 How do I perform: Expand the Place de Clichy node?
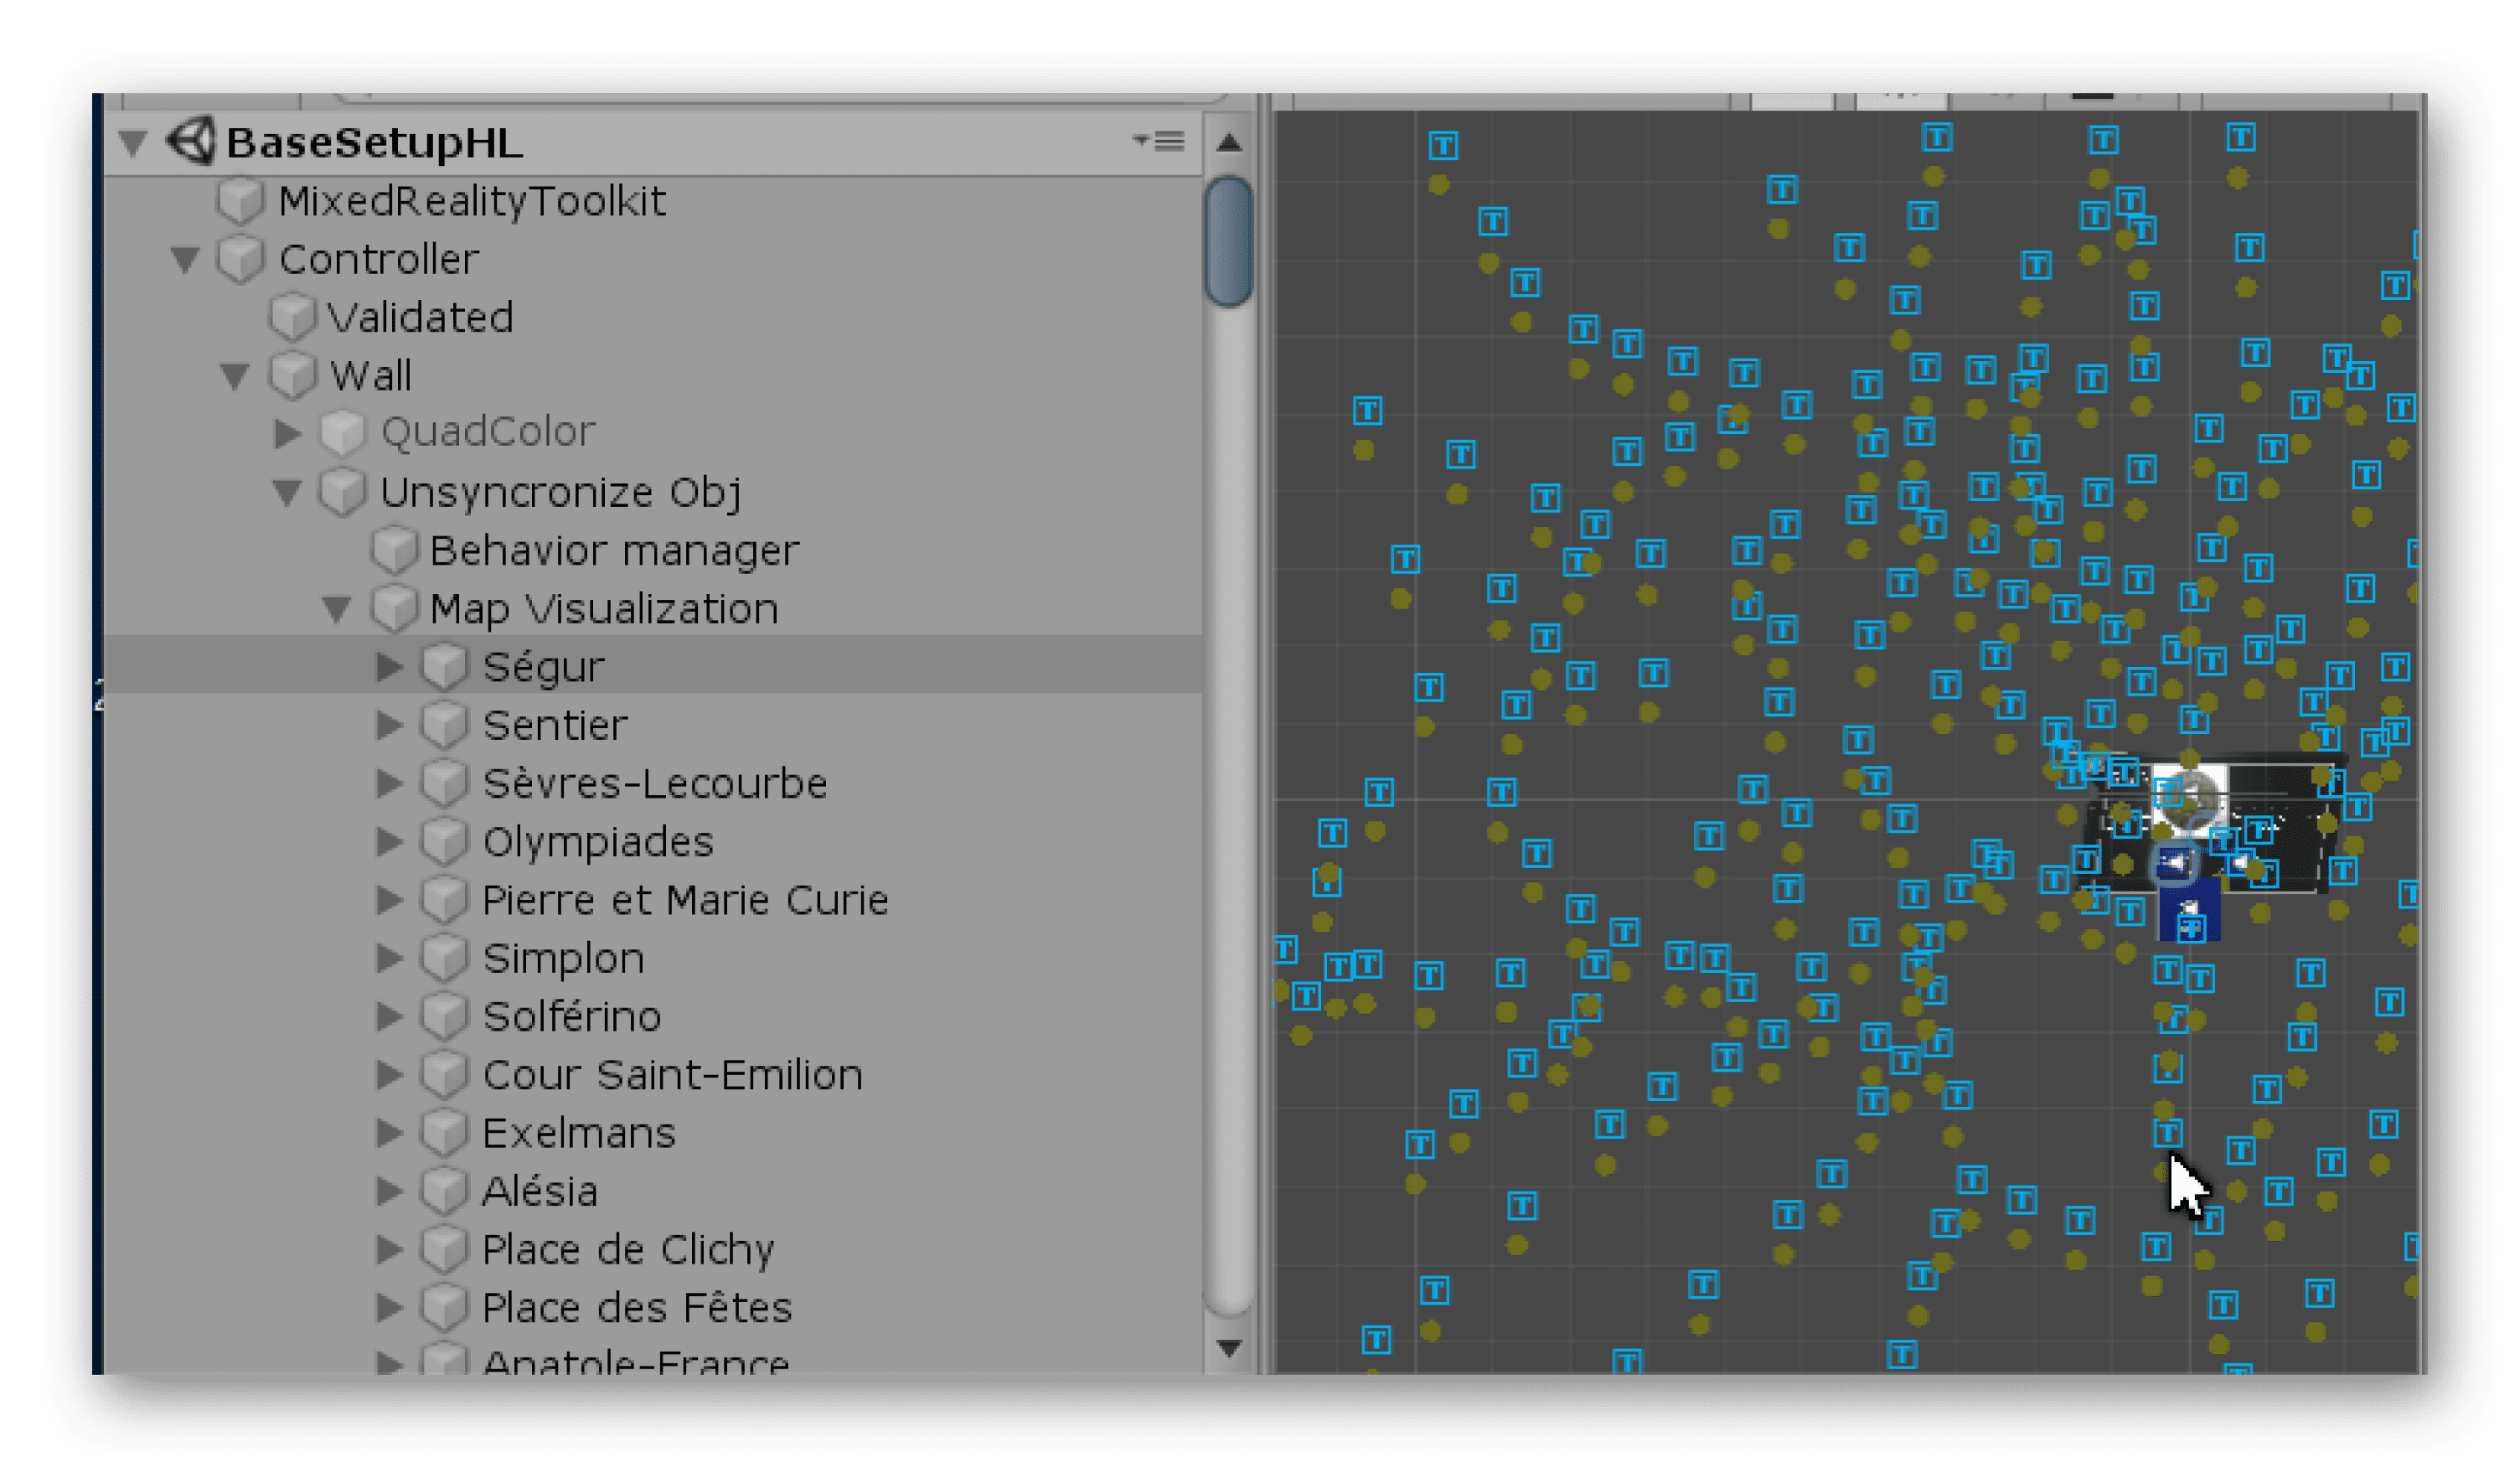(390, 1249)
